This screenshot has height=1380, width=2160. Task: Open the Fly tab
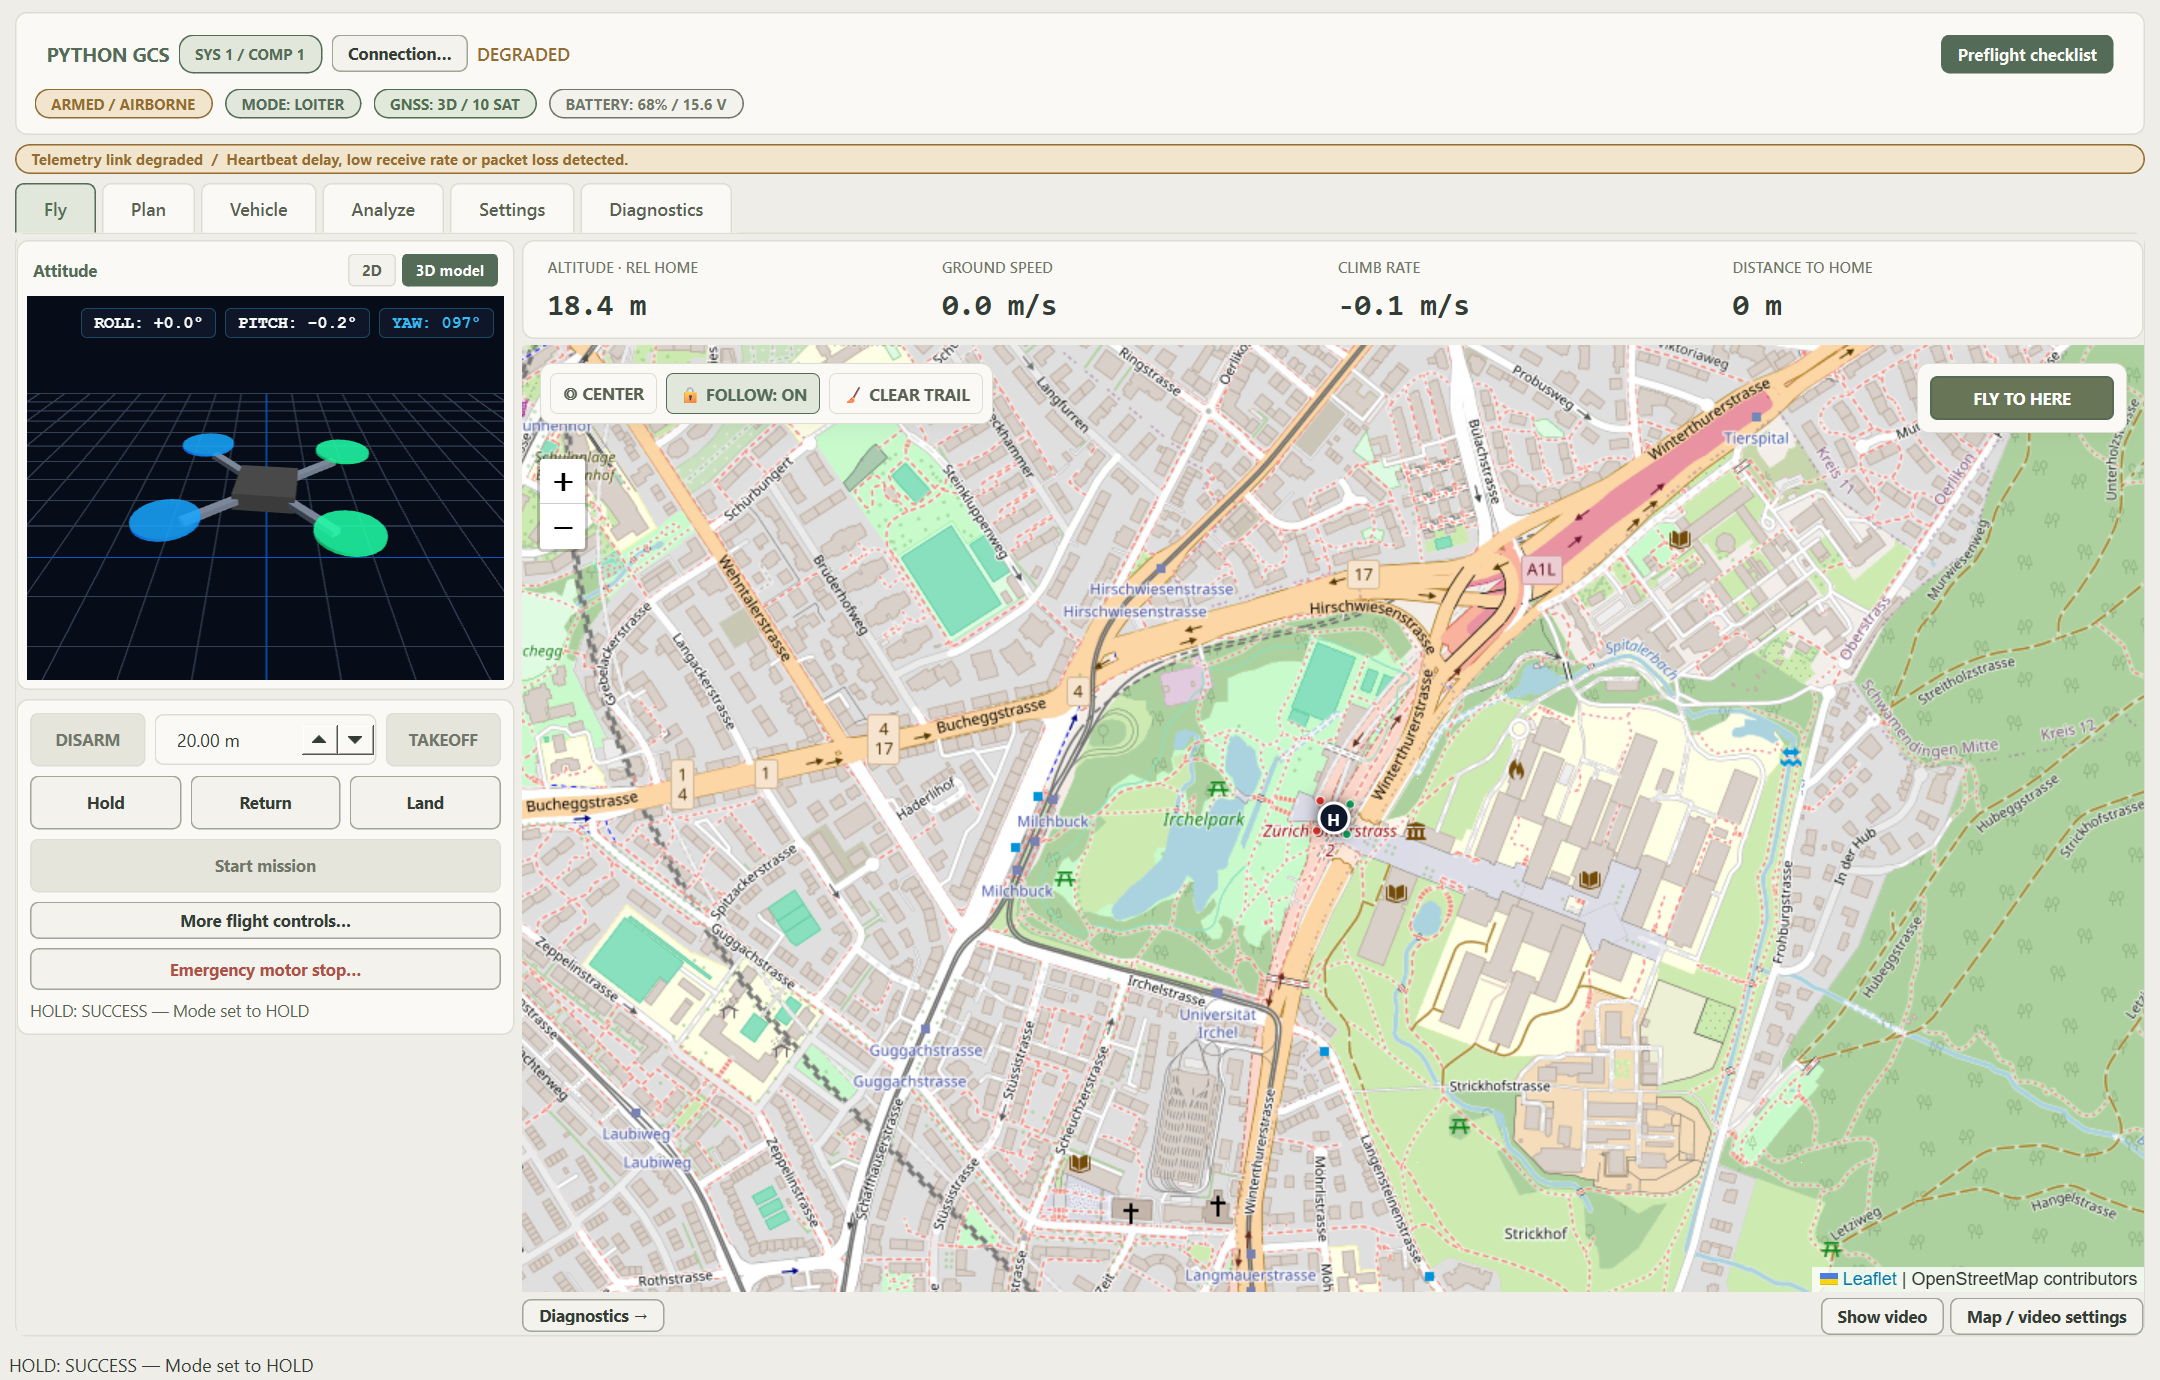(x=56, y=209)
